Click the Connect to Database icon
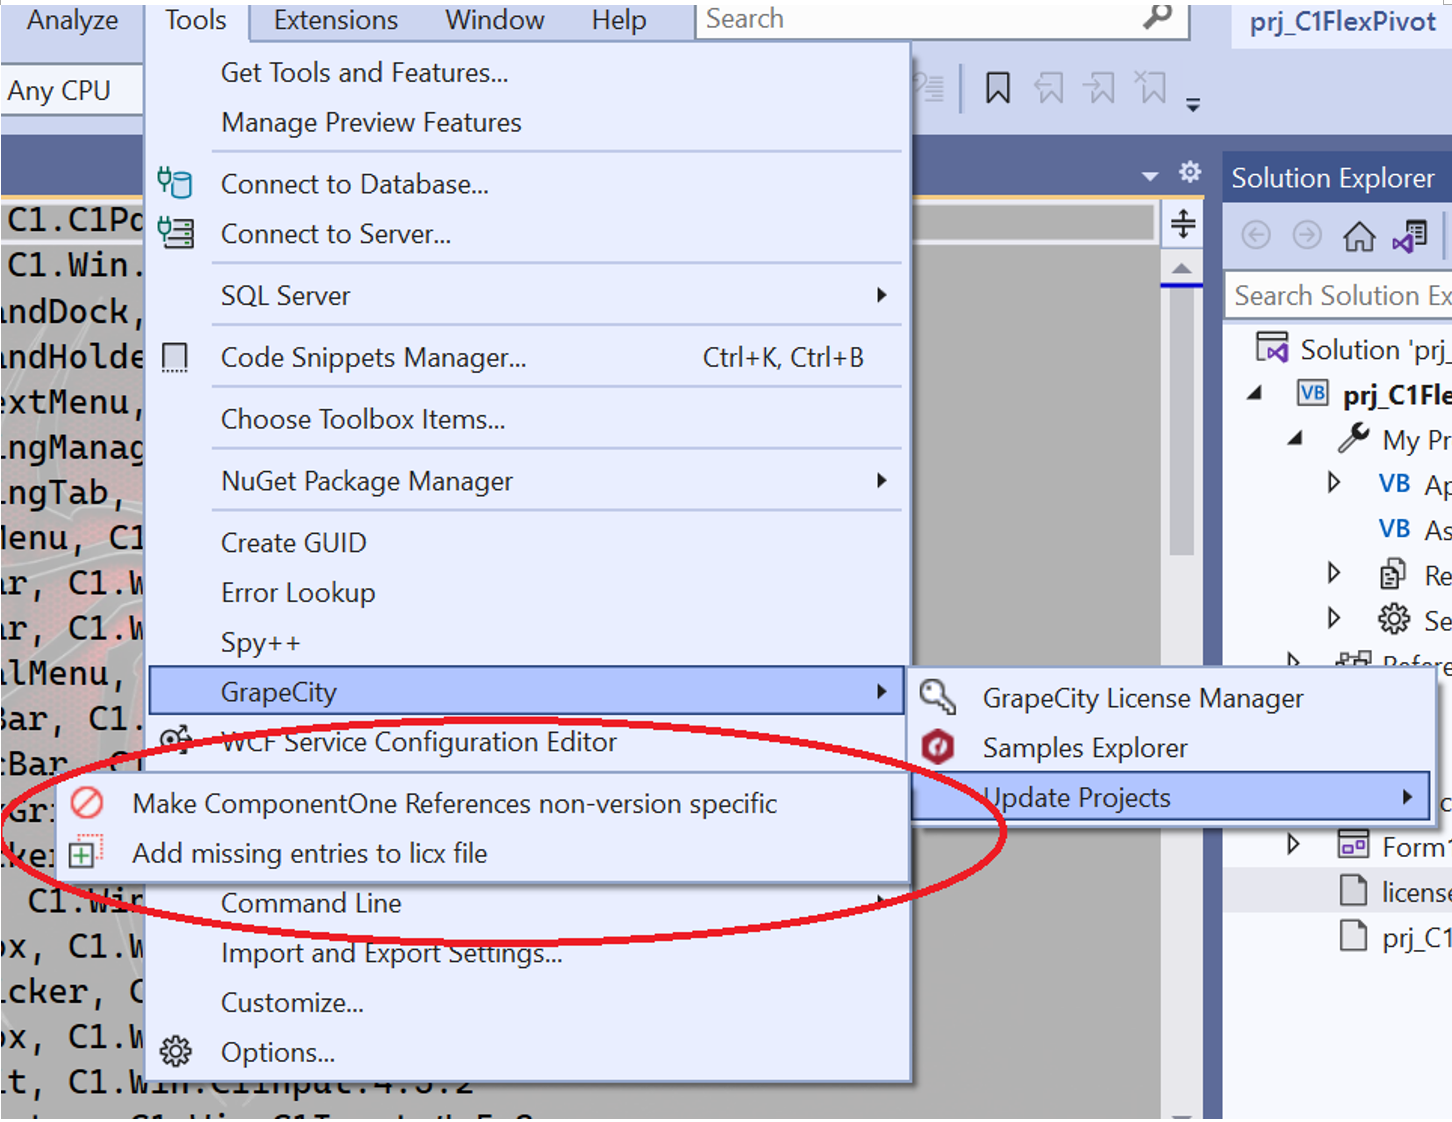The image size is (1452, 1122). pos(175,183)
